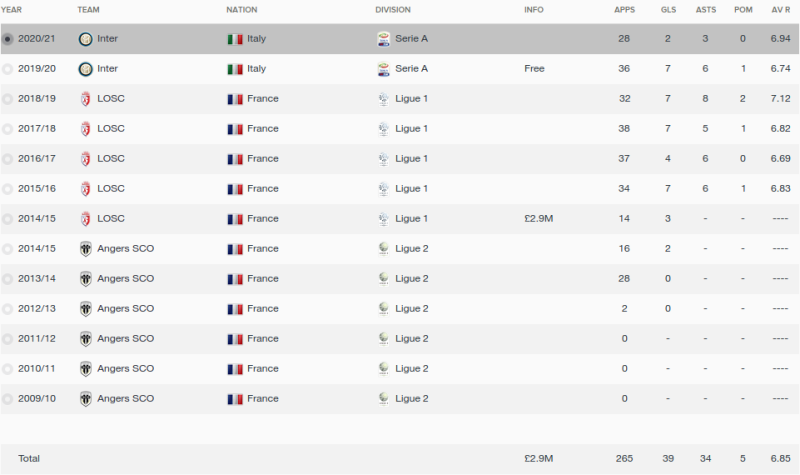
Task: Open Angers SCO team link for 2012/13
Action: click(x=126, y=309)
